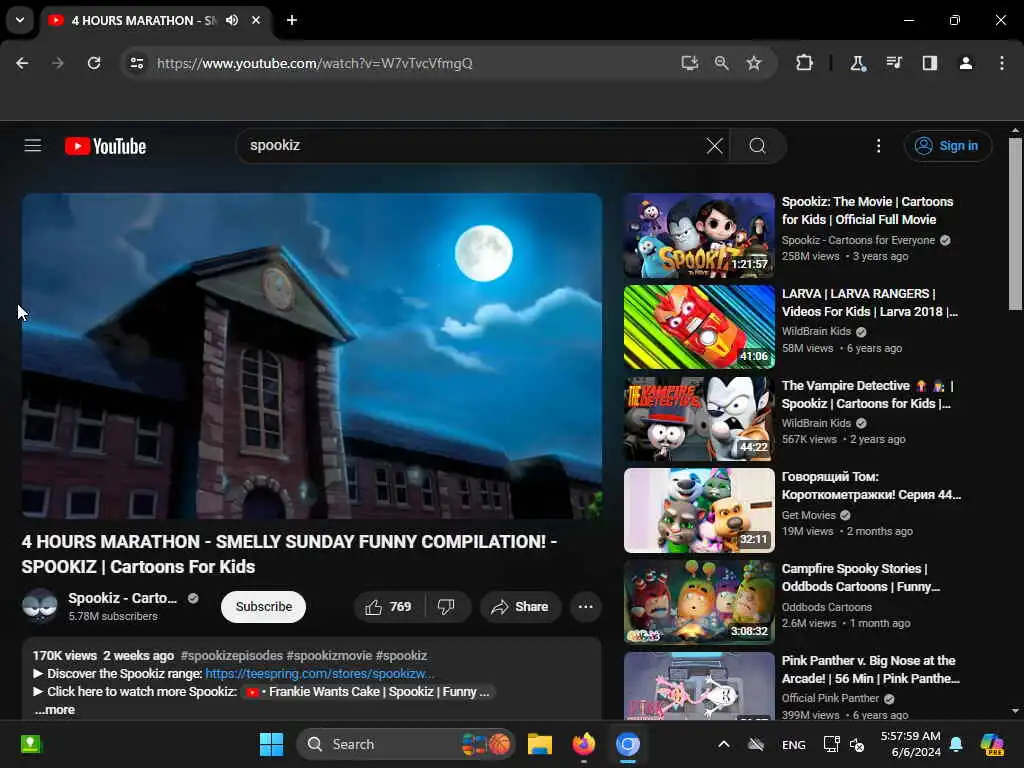Close the 4 HOURS MARATHON tab

pos(256,20)
